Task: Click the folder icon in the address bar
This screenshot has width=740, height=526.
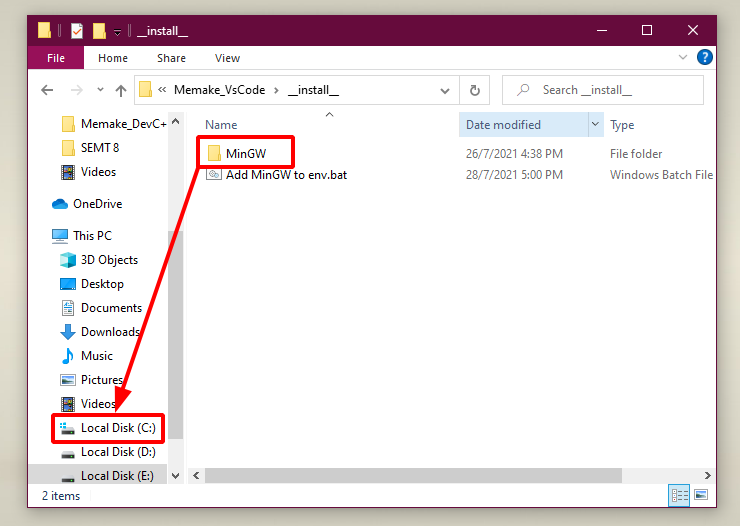Action: 145,89
